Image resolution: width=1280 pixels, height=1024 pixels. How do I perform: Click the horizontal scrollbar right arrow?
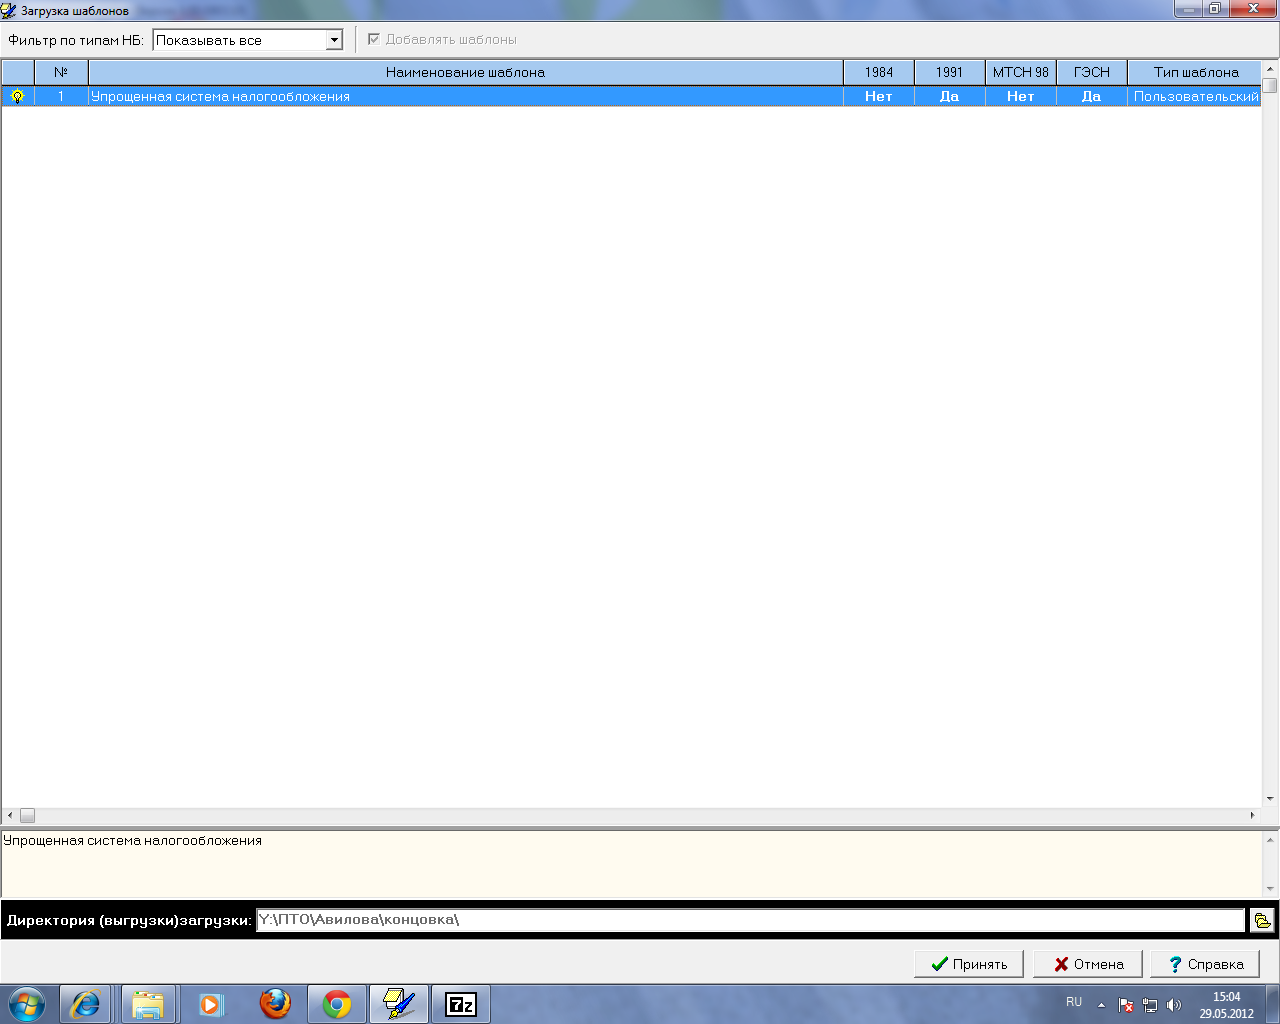[x=1253, y=816]
